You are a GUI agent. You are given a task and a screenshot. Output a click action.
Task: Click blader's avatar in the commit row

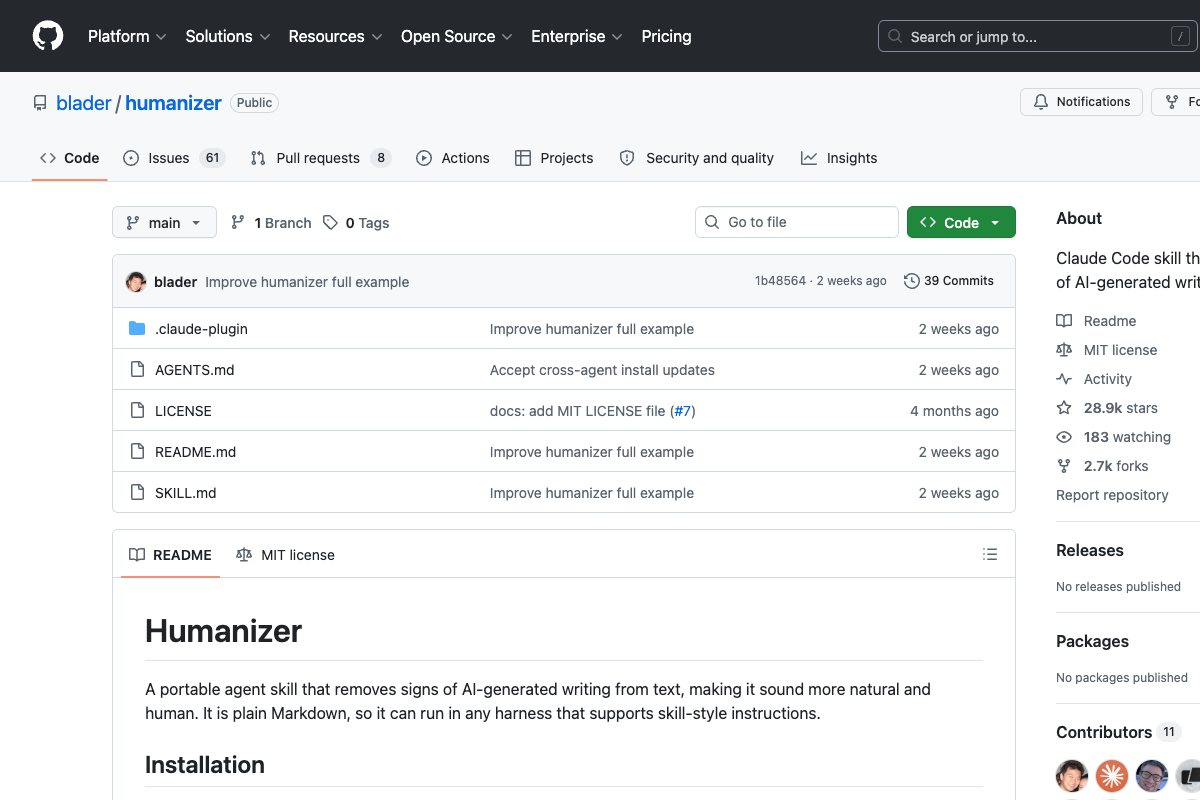coord(136,282)
